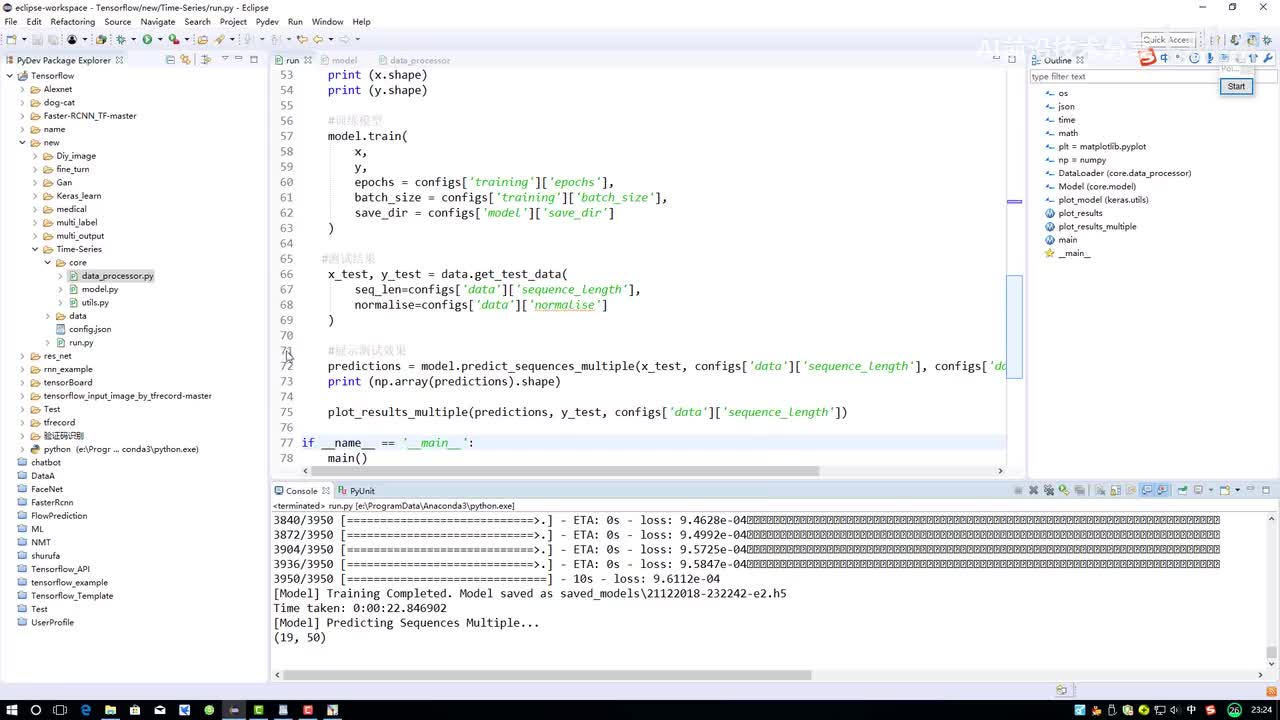Open Run button dropdown arrow
The width and height of the screenshot is (1280, 720).
pyautogui.click(x=158, y=40)
